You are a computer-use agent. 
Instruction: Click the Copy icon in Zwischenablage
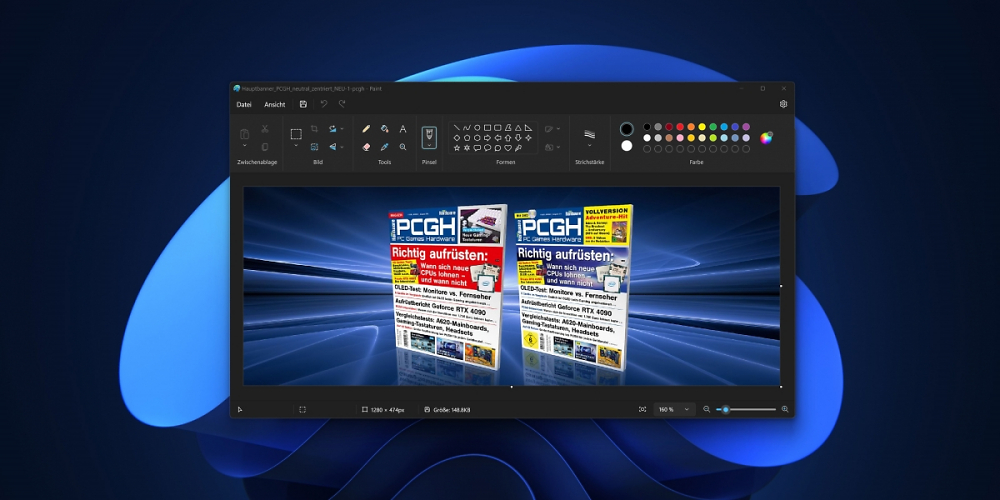(265, 147)
